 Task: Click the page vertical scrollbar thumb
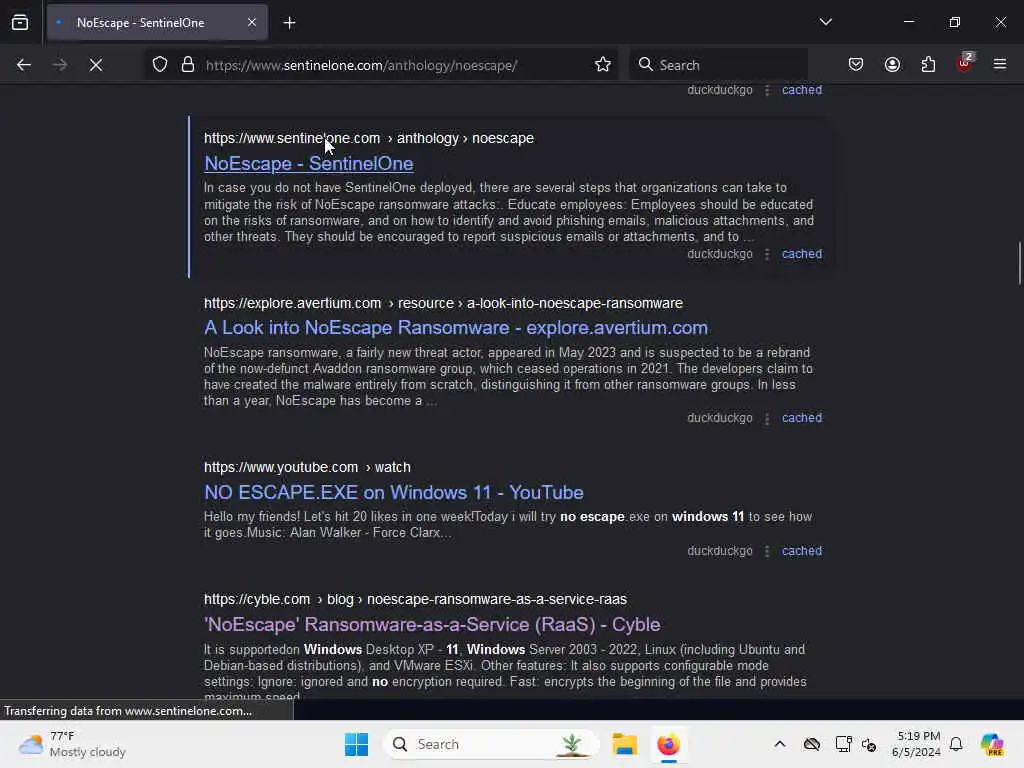[x=1019, y=263]
